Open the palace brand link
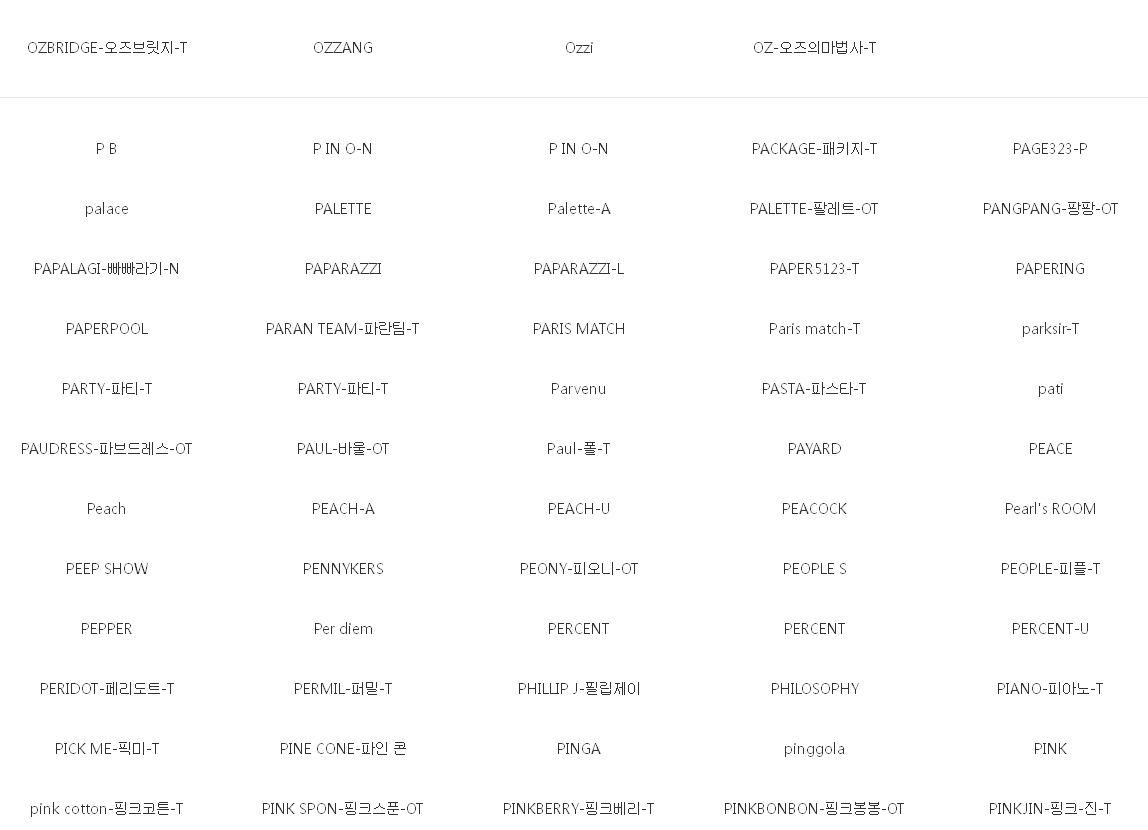 tap(107, 209)
